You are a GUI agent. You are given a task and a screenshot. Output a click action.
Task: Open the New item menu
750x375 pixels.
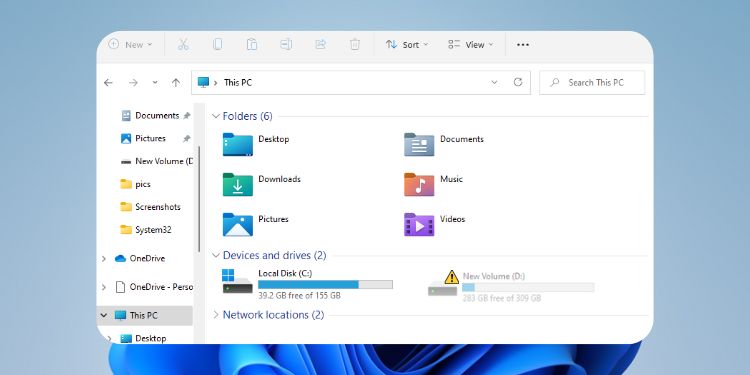(x=130, y=44)
